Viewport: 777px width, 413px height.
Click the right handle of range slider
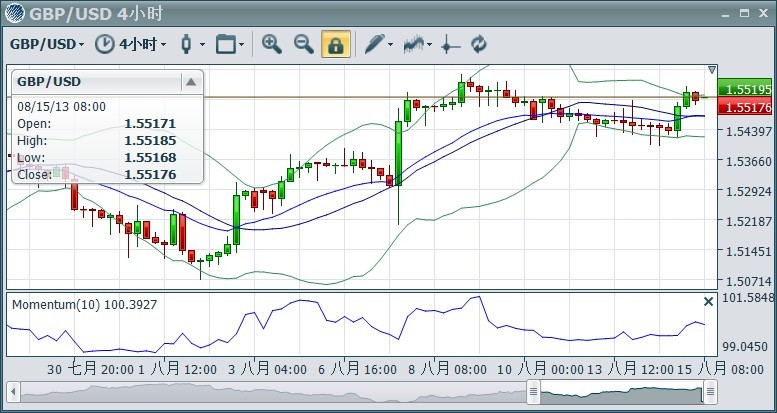[711, 392]
